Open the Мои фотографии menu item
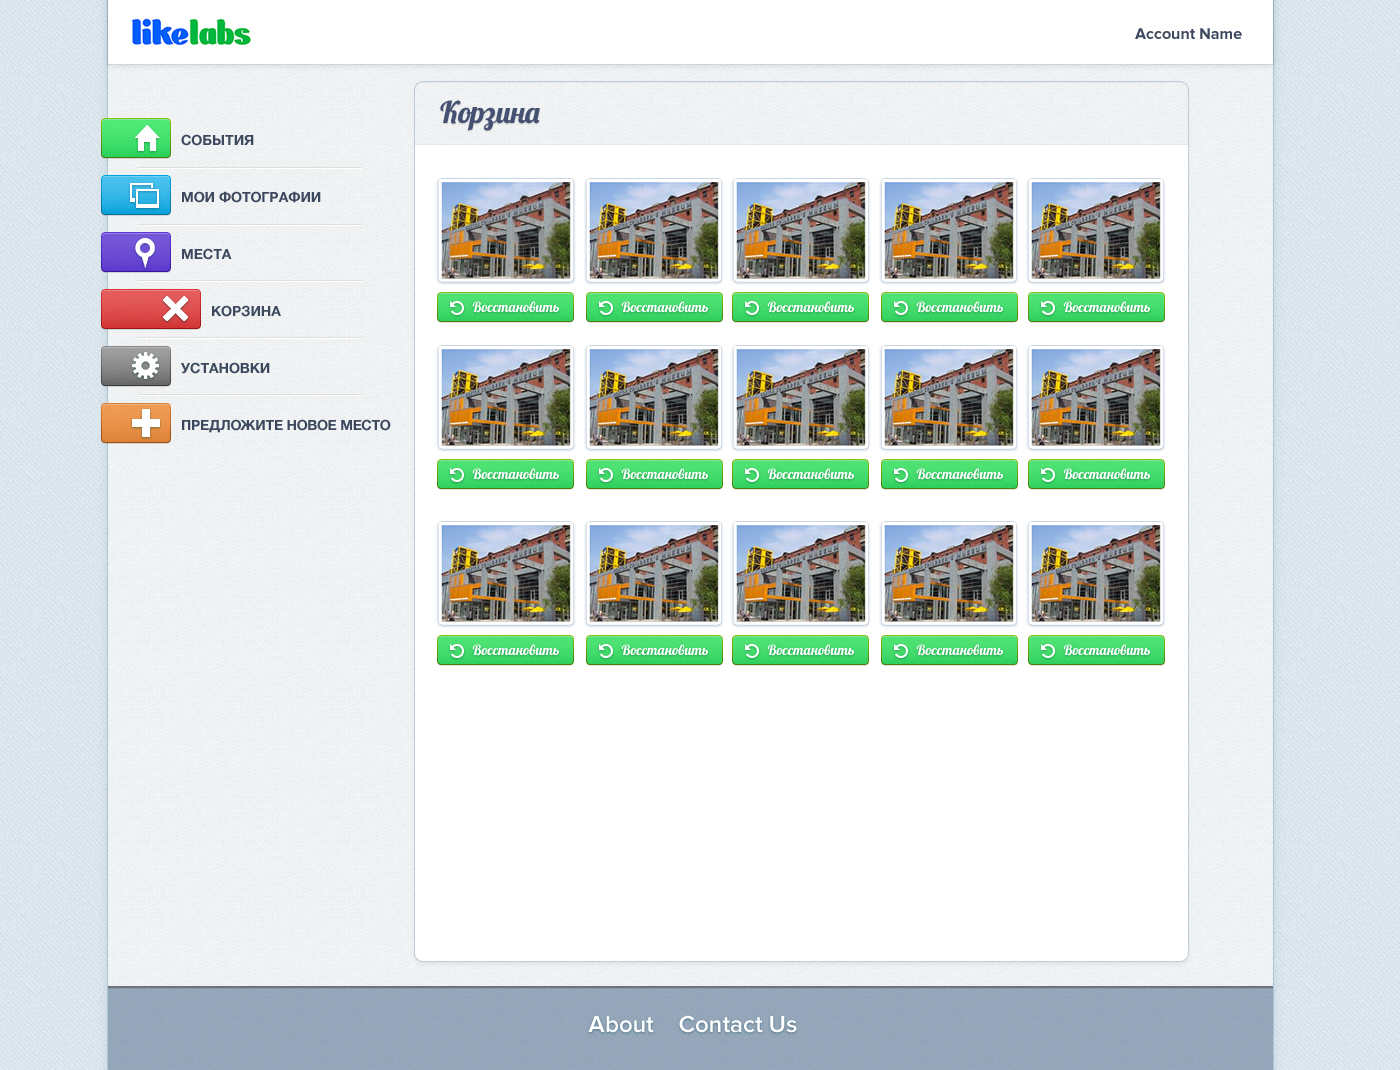1400x1070 pixels. tap(251, 197)
